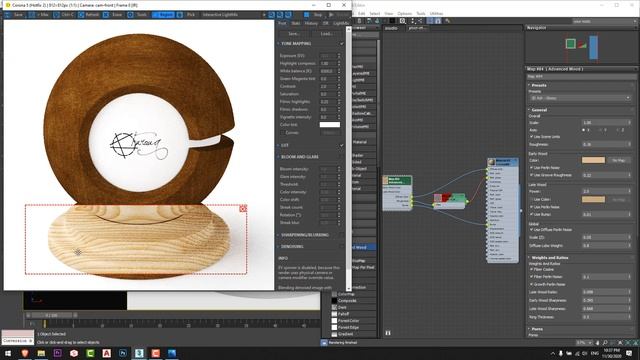The image size is (640, 360).
Task: Open Photoshop from the taskbar
Action: click(x=122, y=353)
